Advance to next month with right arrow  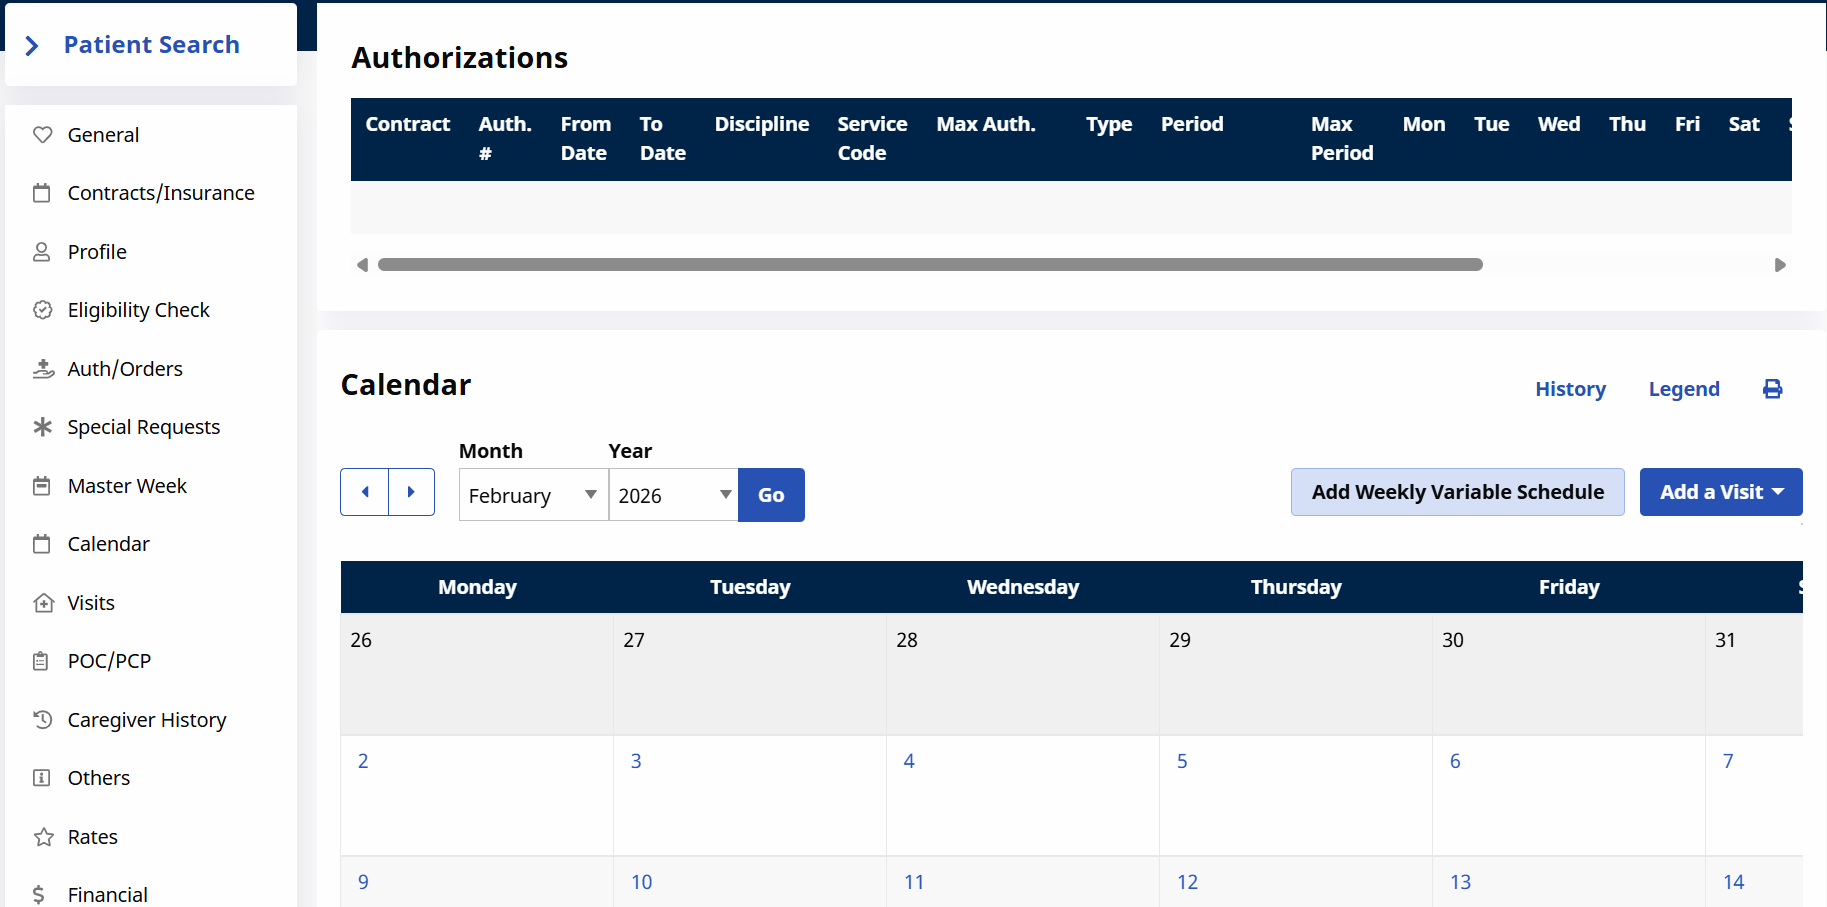tap(411, 492)
